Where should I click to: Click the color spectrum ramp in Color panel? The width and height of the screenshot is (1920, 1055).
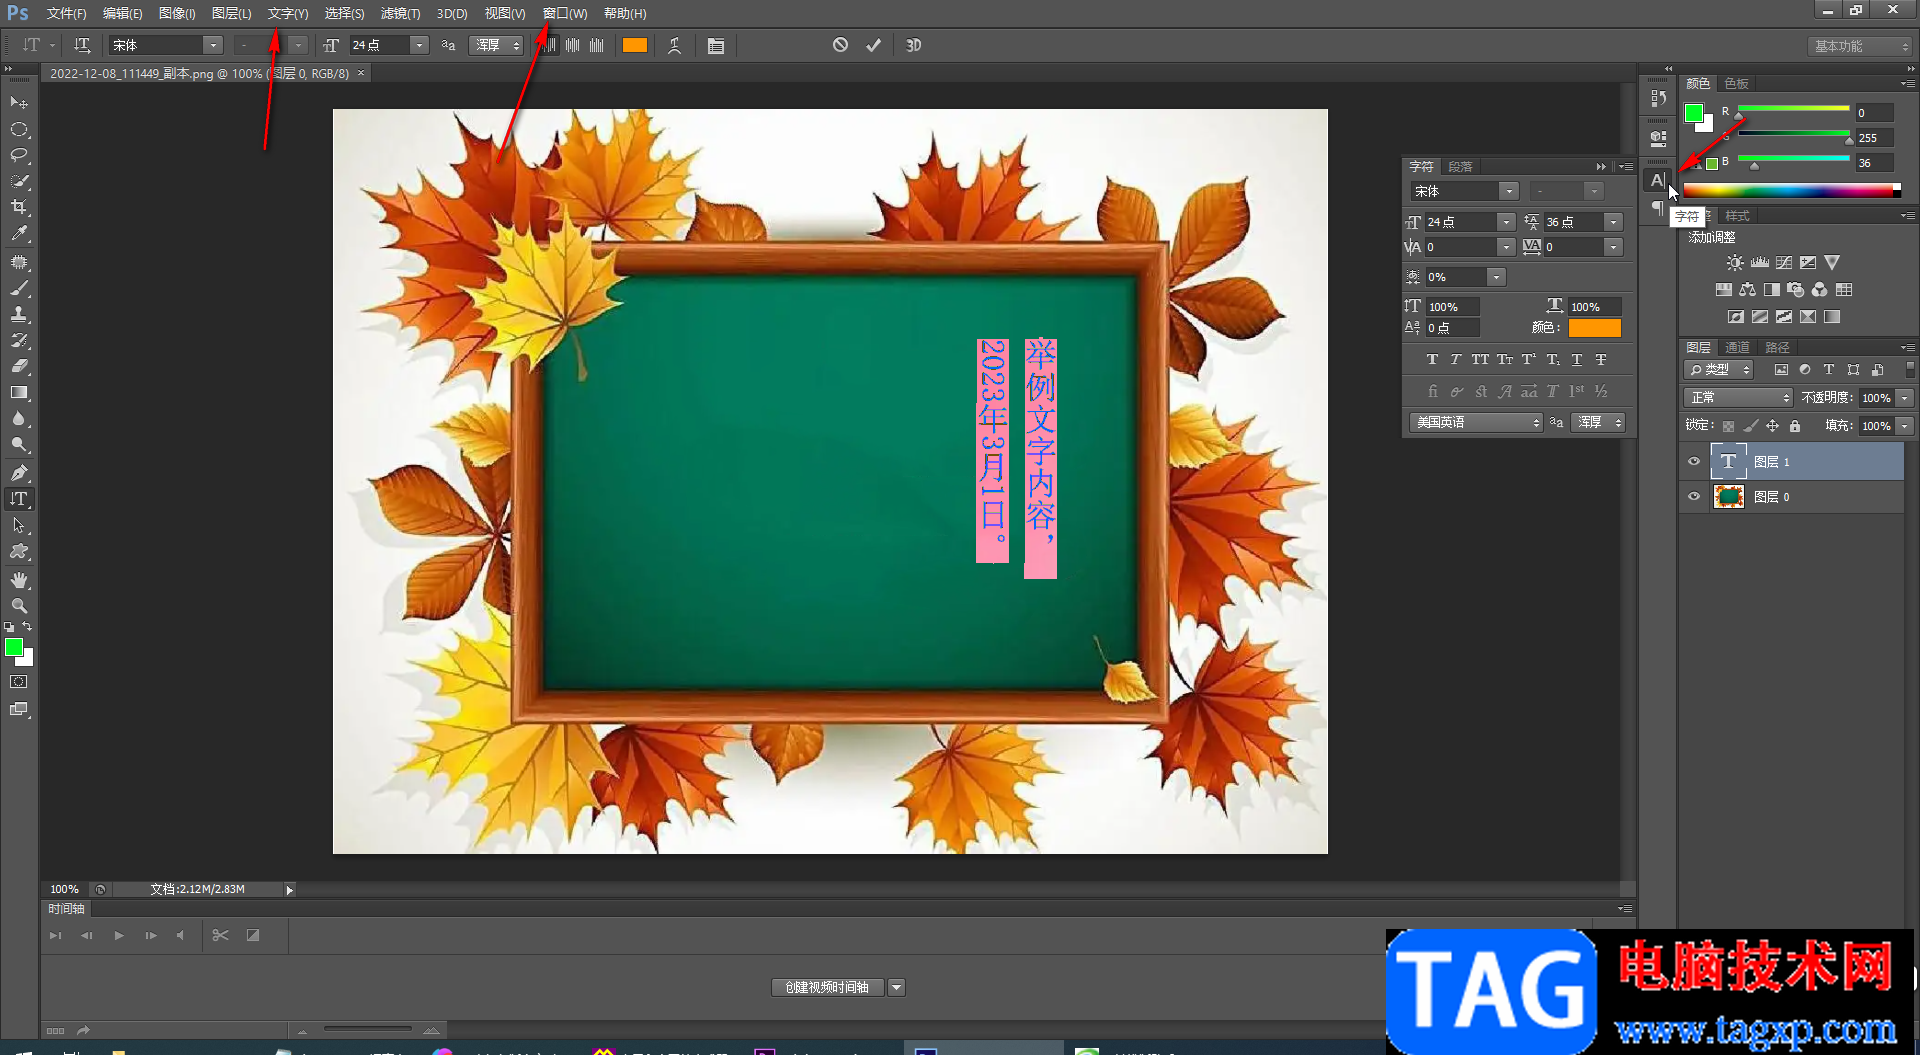[1792, 190]
